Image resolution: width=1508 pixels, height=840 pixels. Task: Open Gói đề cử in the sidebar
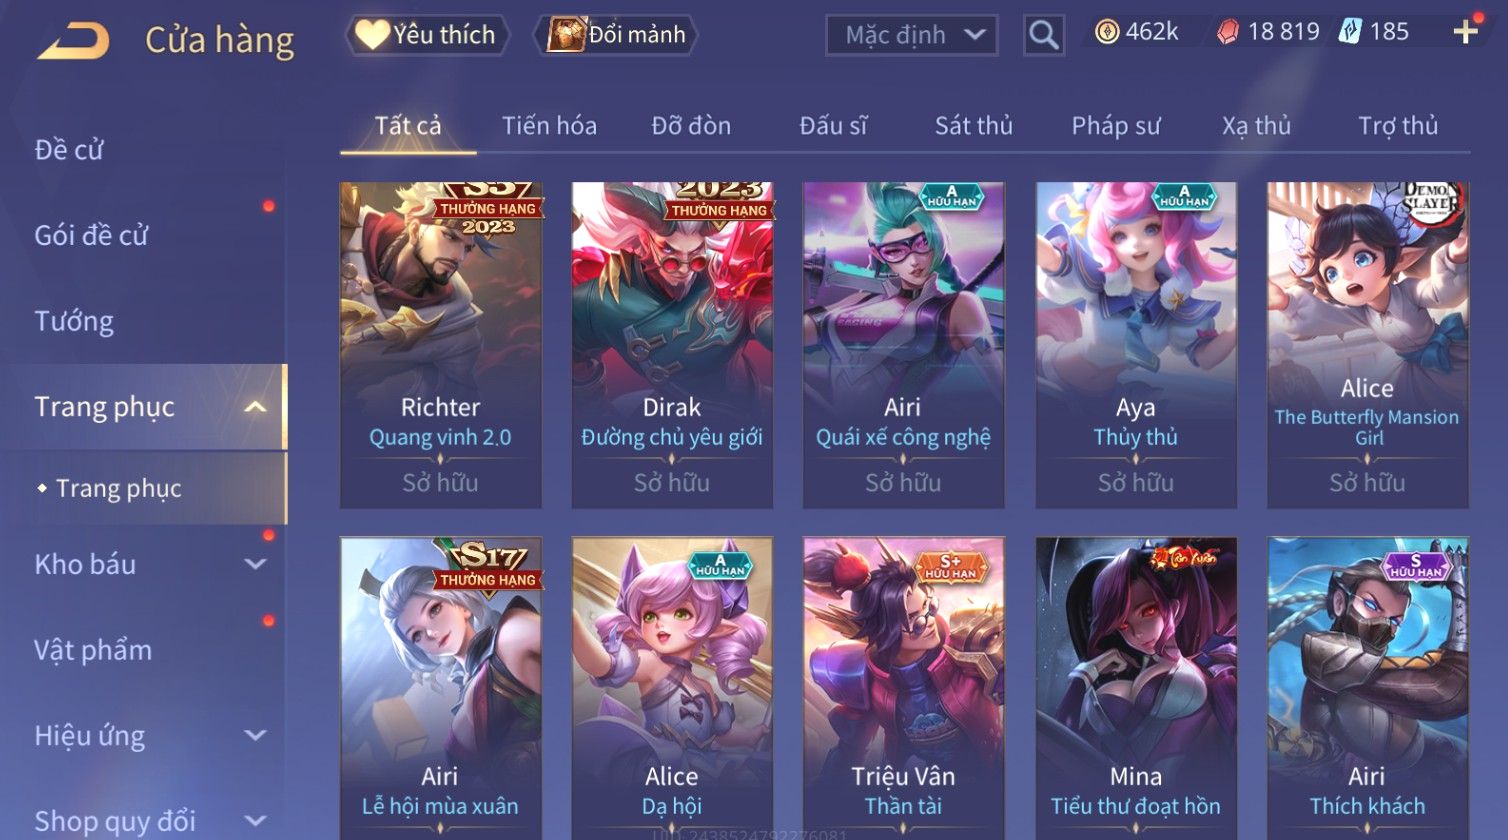click(91, 235)
